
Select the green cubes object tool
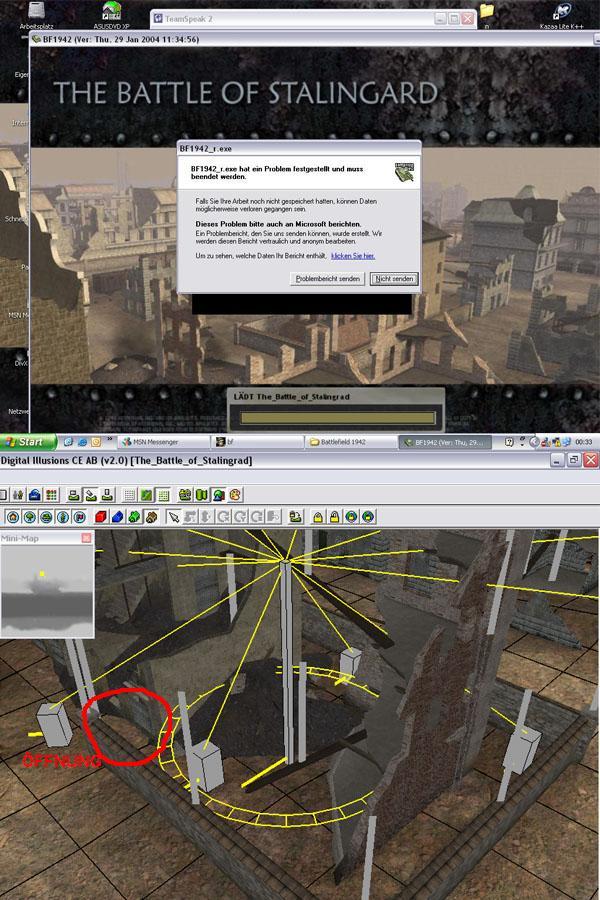click(x=134, y=517)
